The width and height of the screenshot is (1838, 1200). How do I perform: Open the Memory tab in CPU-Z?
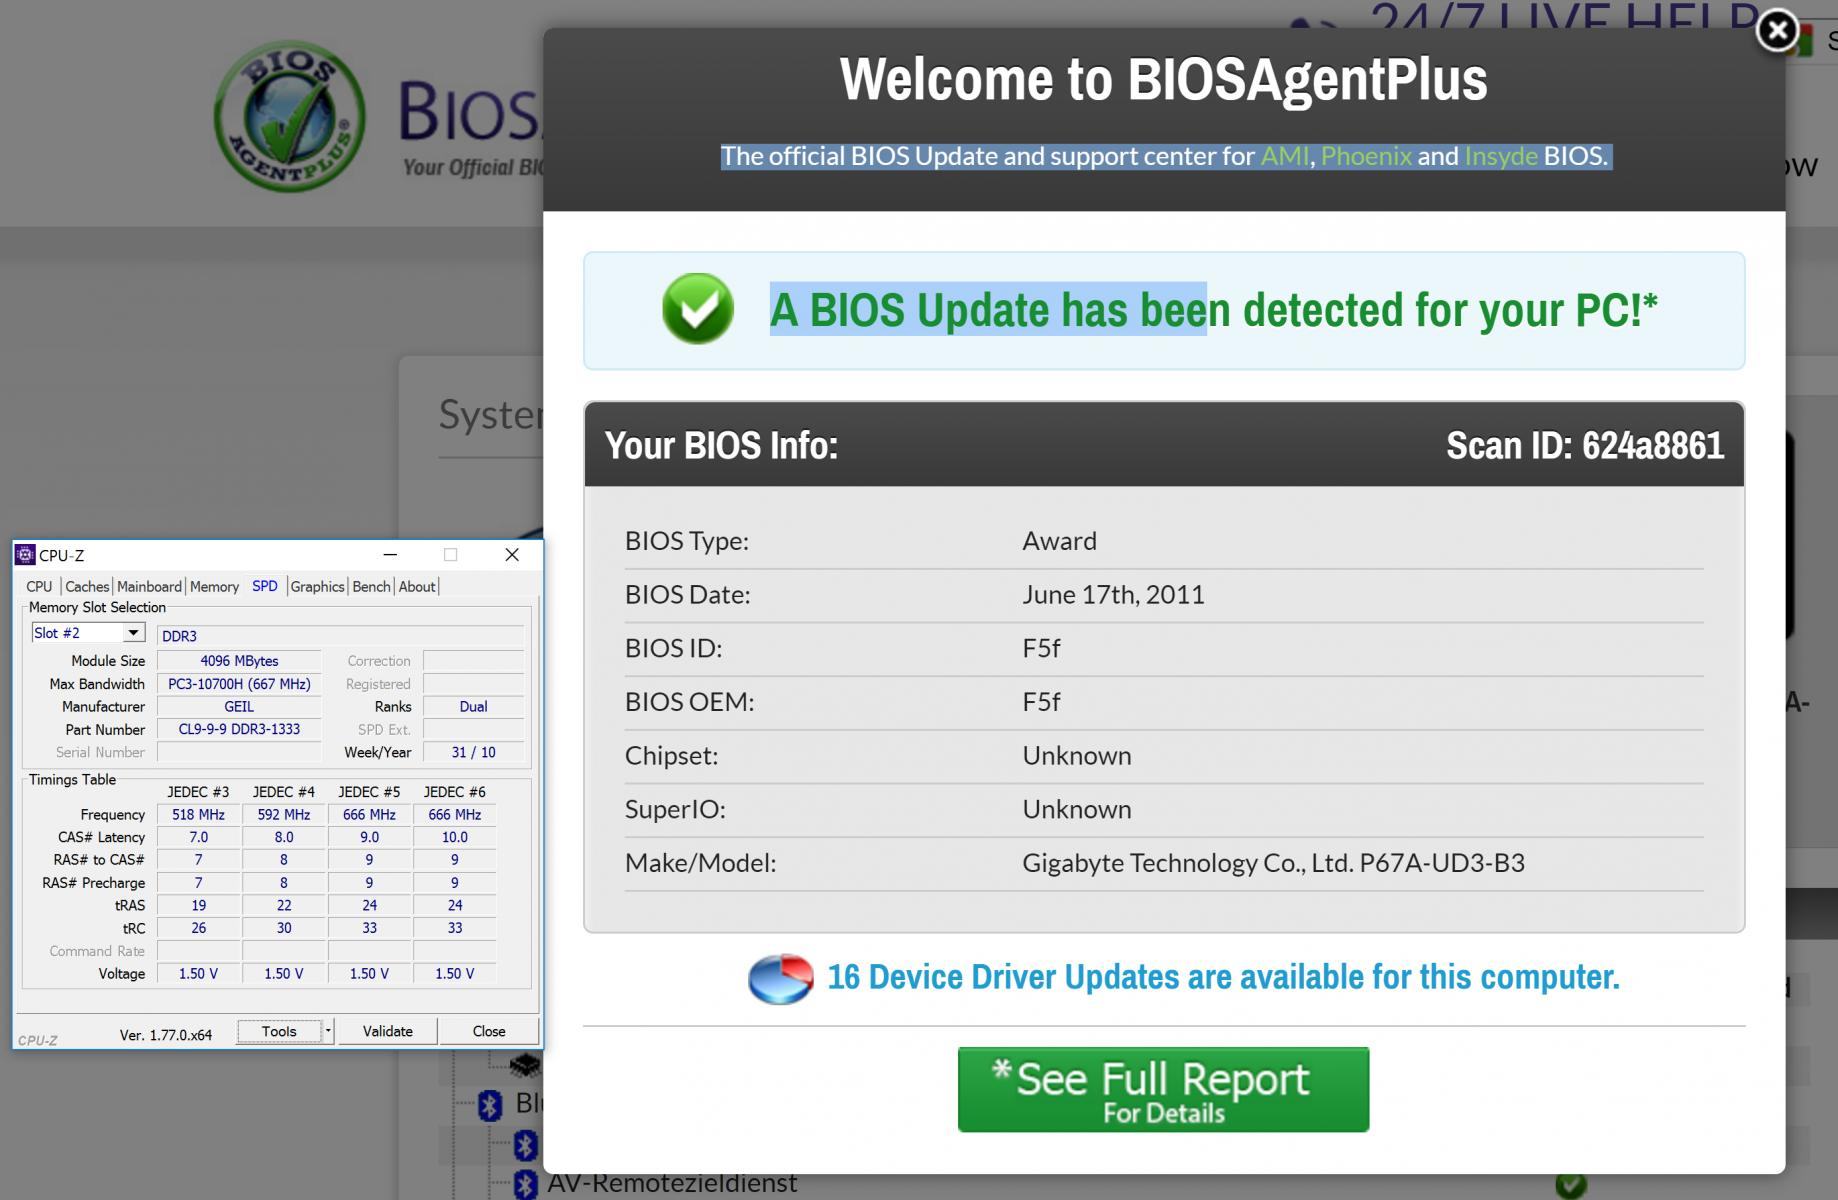point(214,587)
